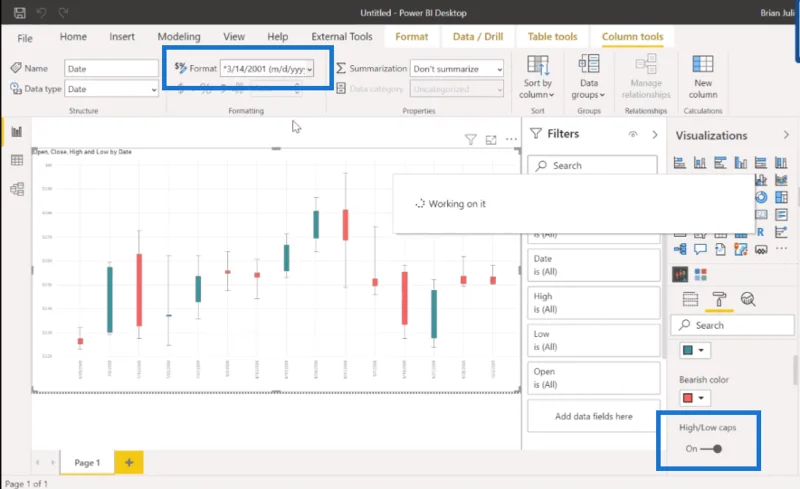Viewport: 800px width, 489px height.
Task: Open the Fields well tab icon
Action: point(690,299)
